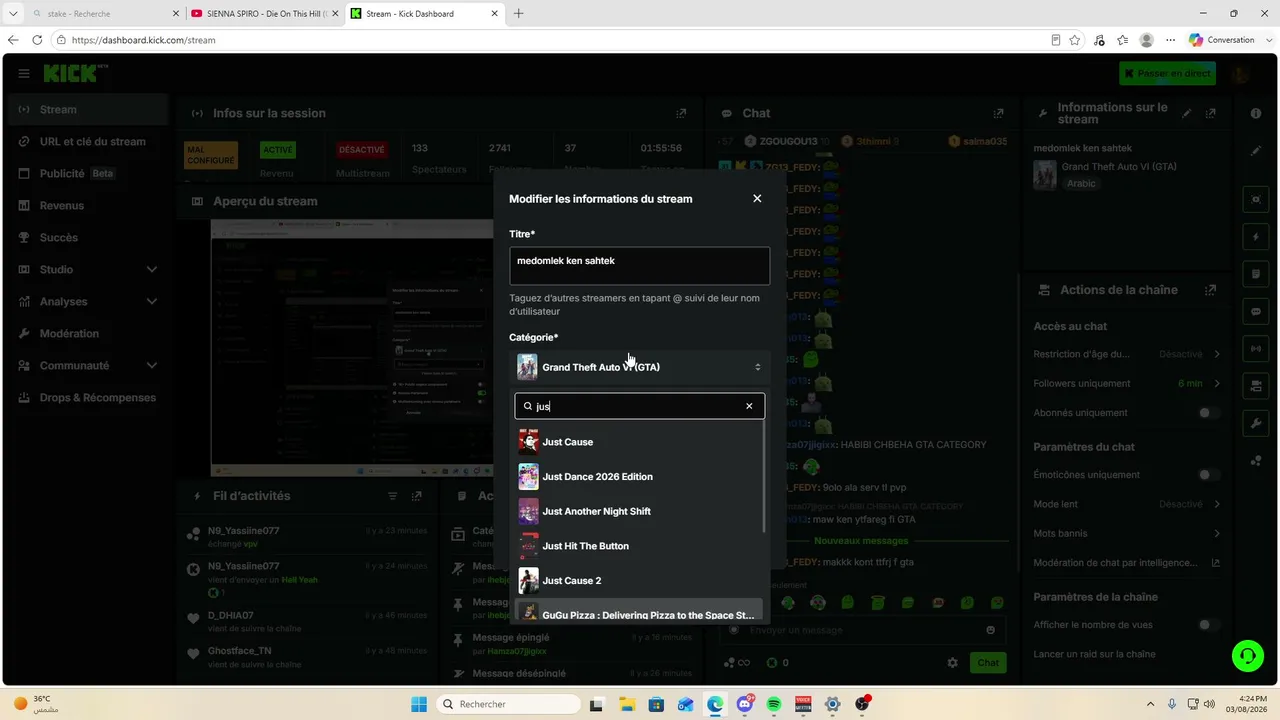Clear the category search field
1280x720 pixels.
[x=749, y=406]
